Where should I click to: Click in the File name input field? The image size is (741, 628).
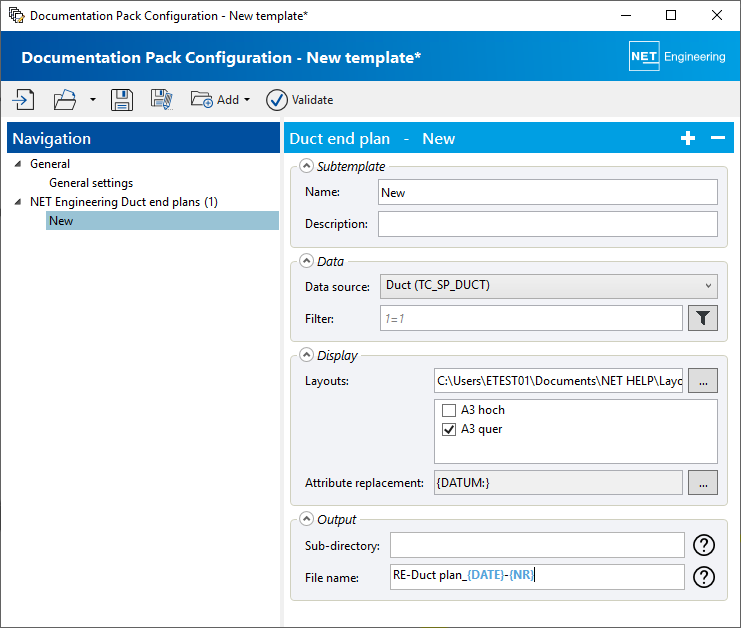tap(537, 577)
